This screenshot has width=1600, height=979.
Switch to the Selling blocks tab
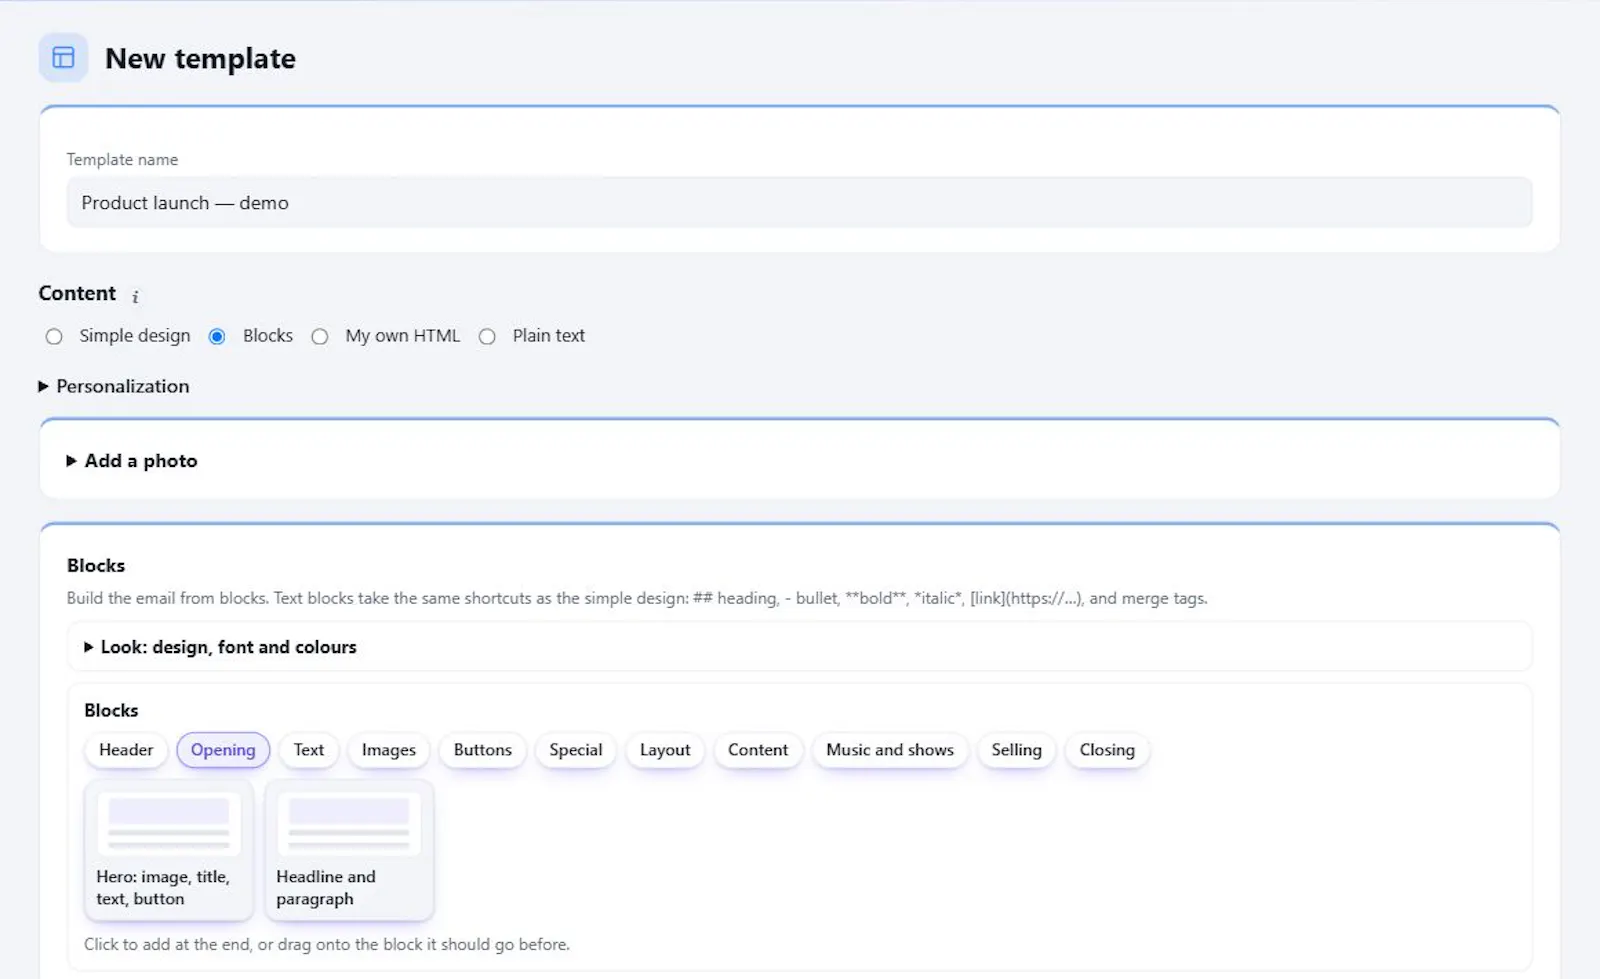pos(1017,750)
